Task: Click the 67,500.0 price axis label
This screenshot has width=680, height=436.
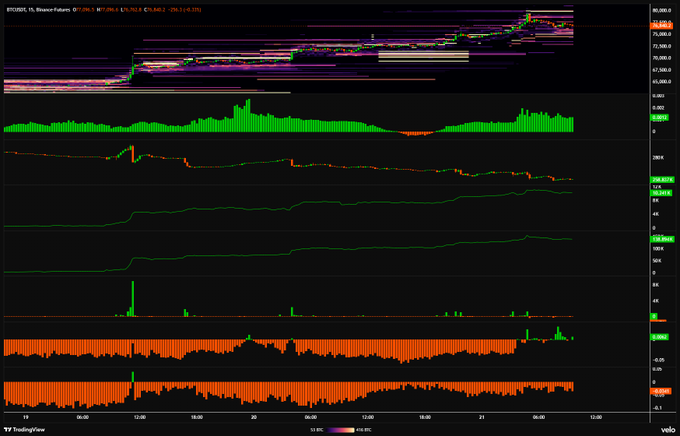Action: pos(662,70)
